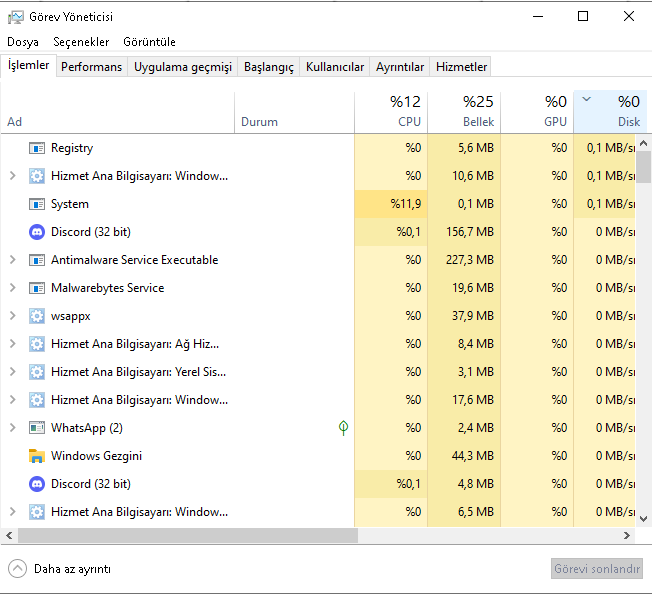Viewport: 652px width, 600px height.
Task: Click the horizontal scrollbar left arrow
Action: (9, 536)
